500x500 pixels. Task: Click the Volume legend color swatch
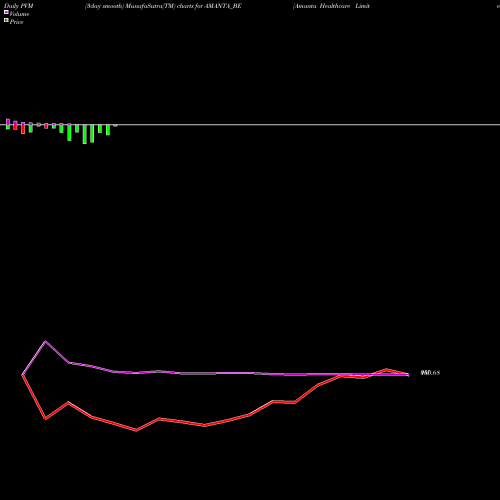click(x=6, y=12)
